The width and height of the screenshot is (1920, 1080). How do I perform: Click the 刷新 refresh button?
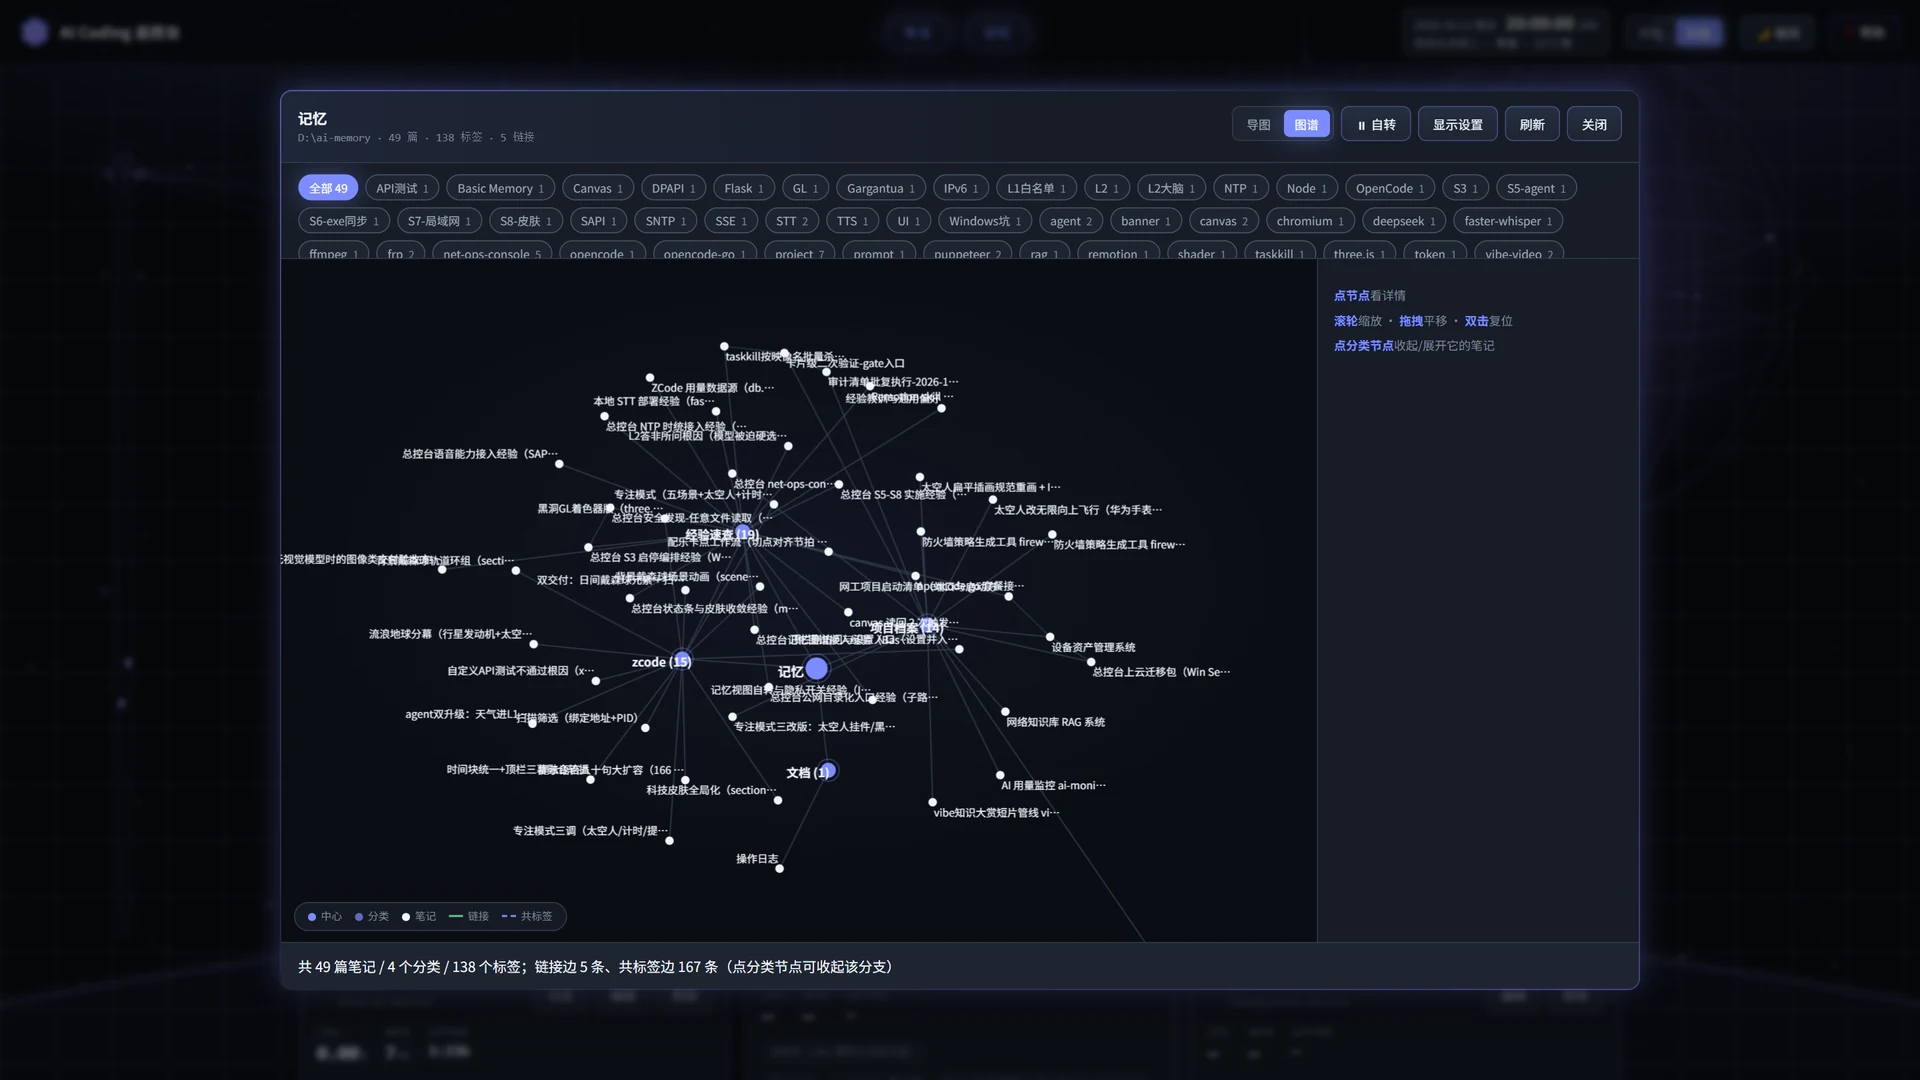pyautogui.click(x=1531, y=125)
